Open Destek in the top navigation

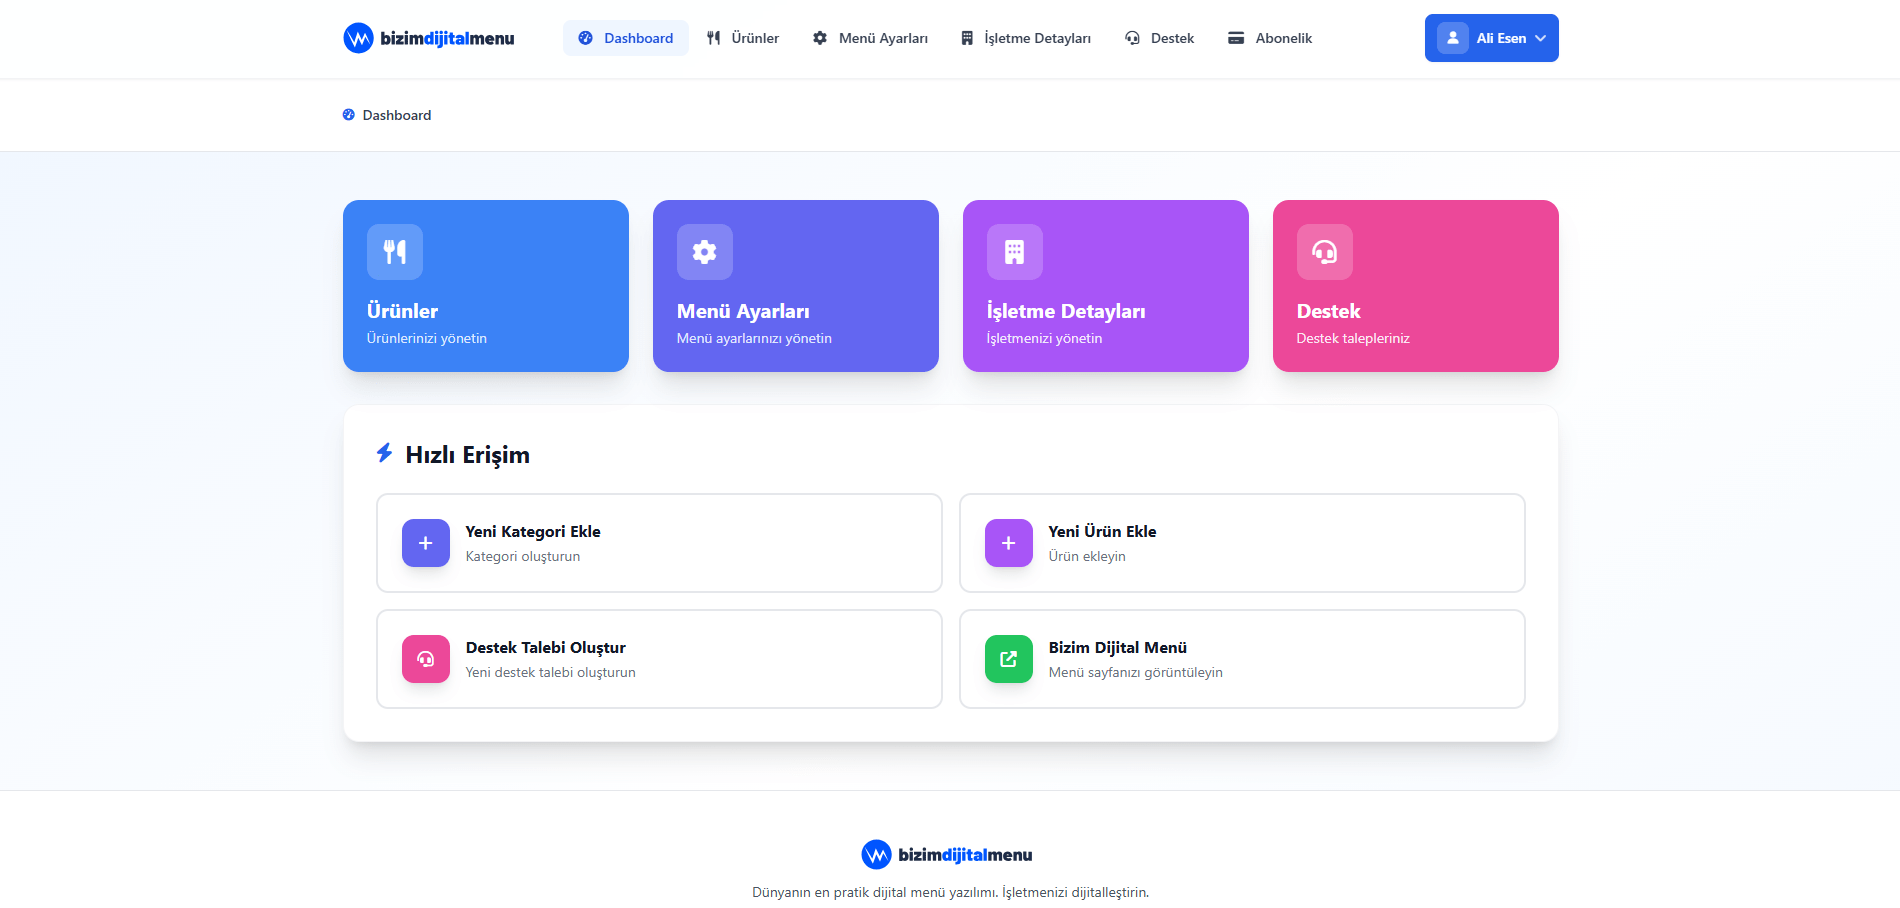[x=1160, y=38]
